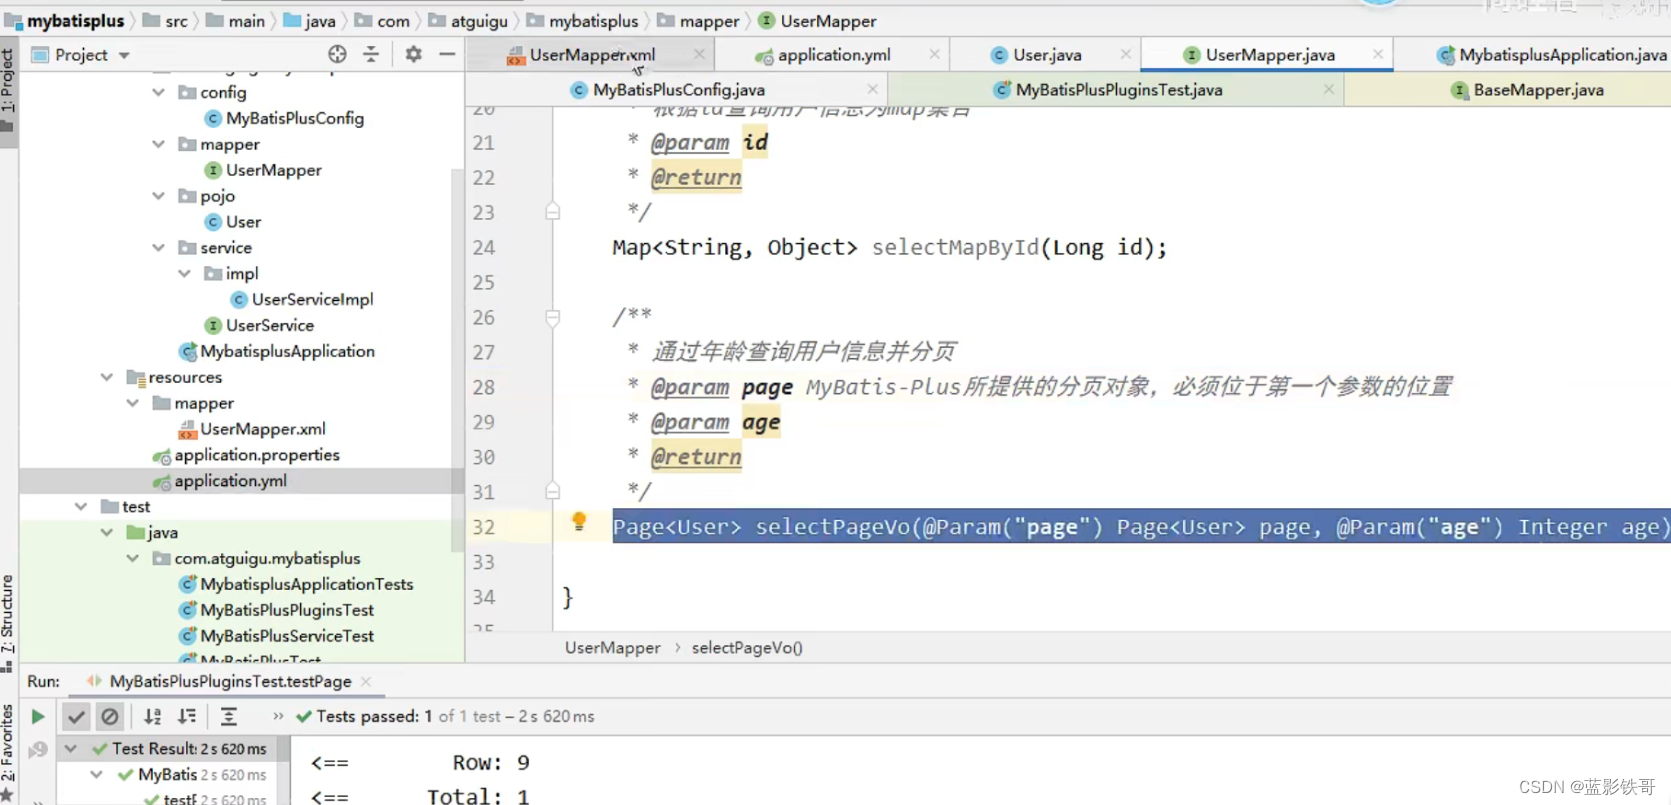1671x805 pixels.
Task: Toggle show passed tests checkmark button
Action: (75, 716)
